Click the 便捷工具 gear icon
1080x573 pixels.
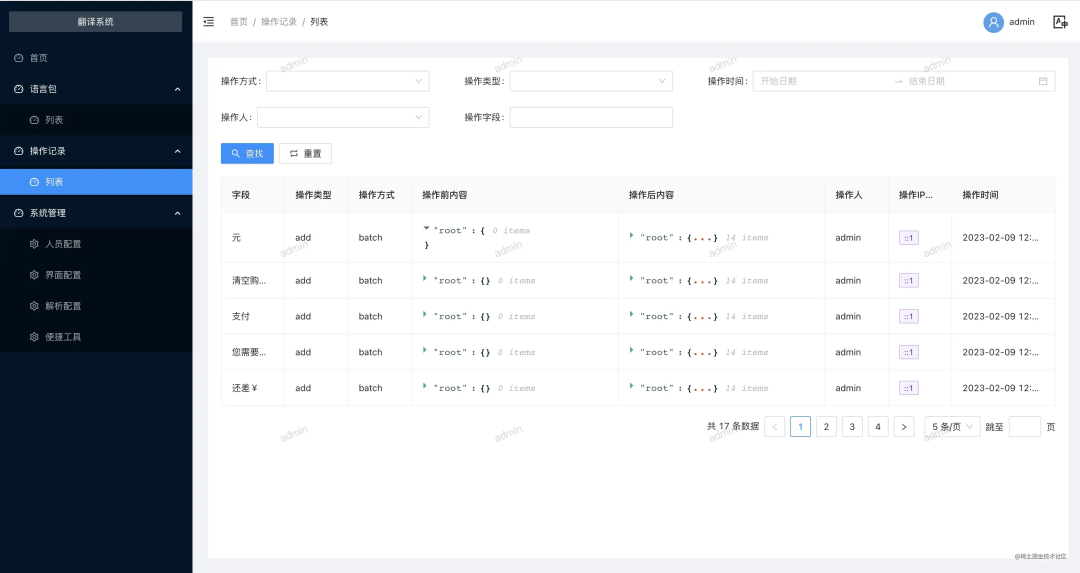[x=34, y=337]
